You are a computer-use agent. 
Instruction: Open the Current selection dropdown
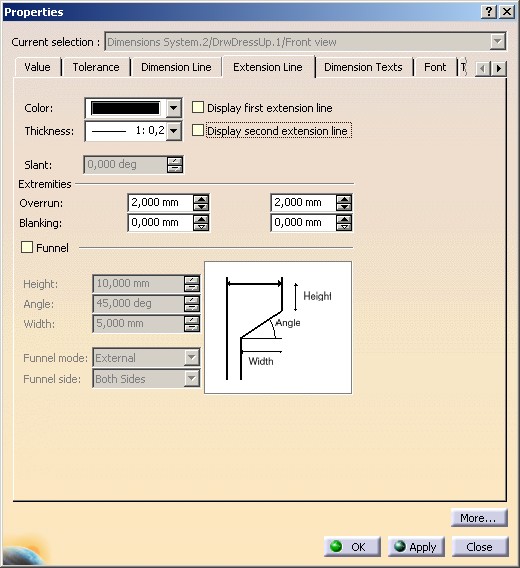coord(498,42)
